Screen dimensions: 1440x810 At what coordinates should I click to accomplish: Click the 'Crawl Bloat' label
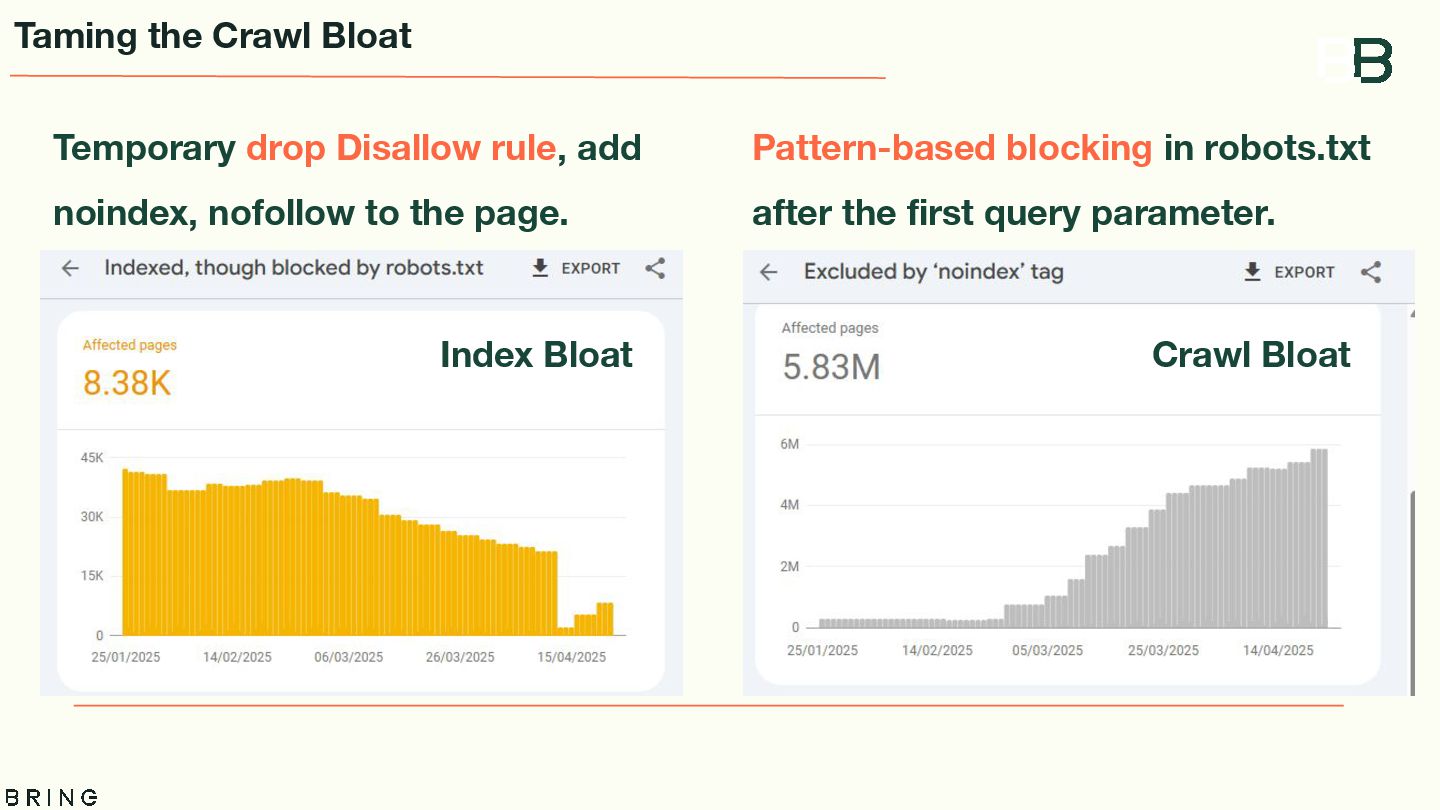pos(1251,355)
